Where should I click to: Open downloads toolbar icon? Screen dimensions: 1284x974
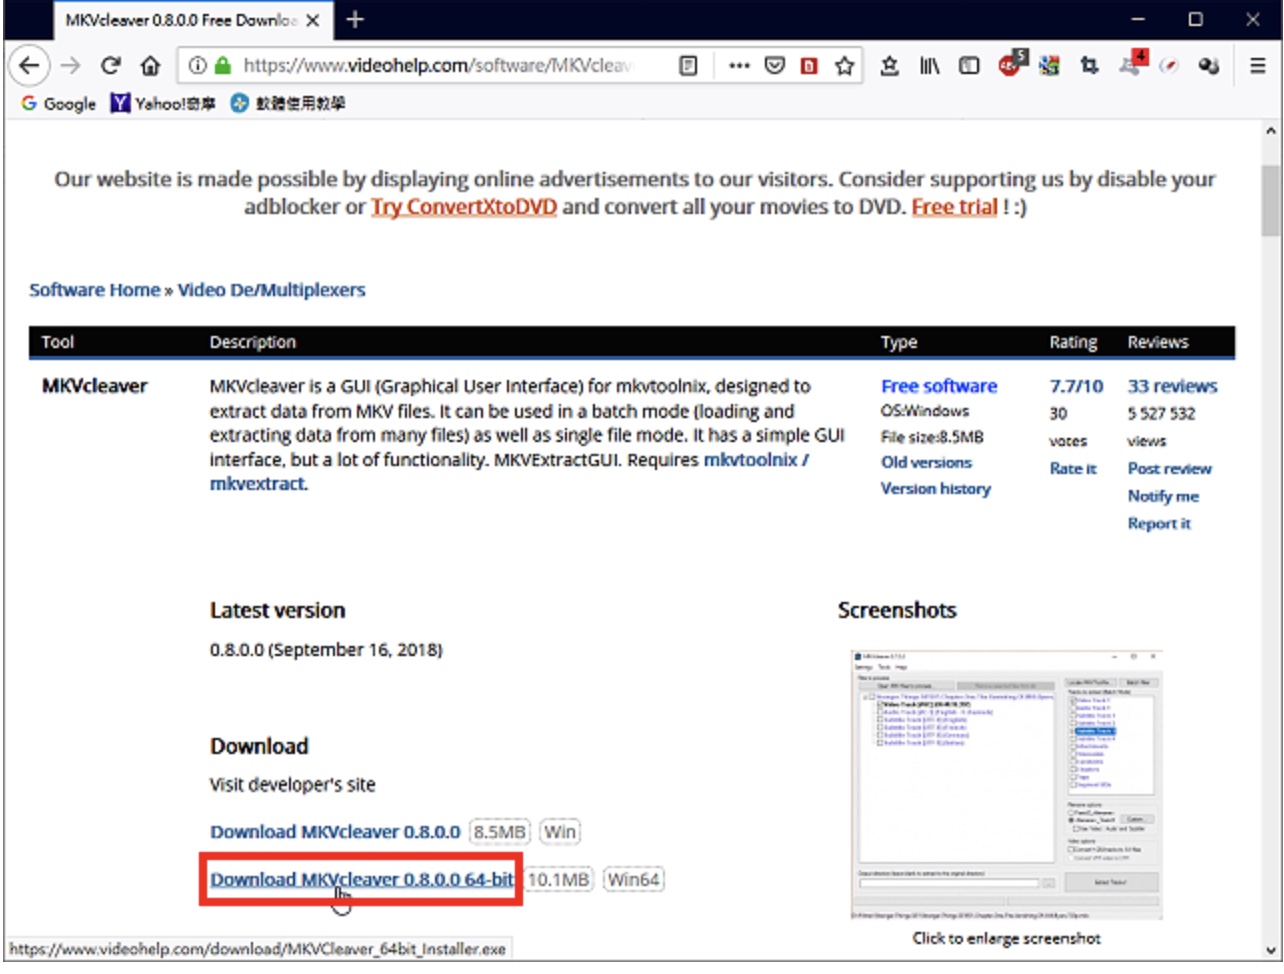pos(889,66)
